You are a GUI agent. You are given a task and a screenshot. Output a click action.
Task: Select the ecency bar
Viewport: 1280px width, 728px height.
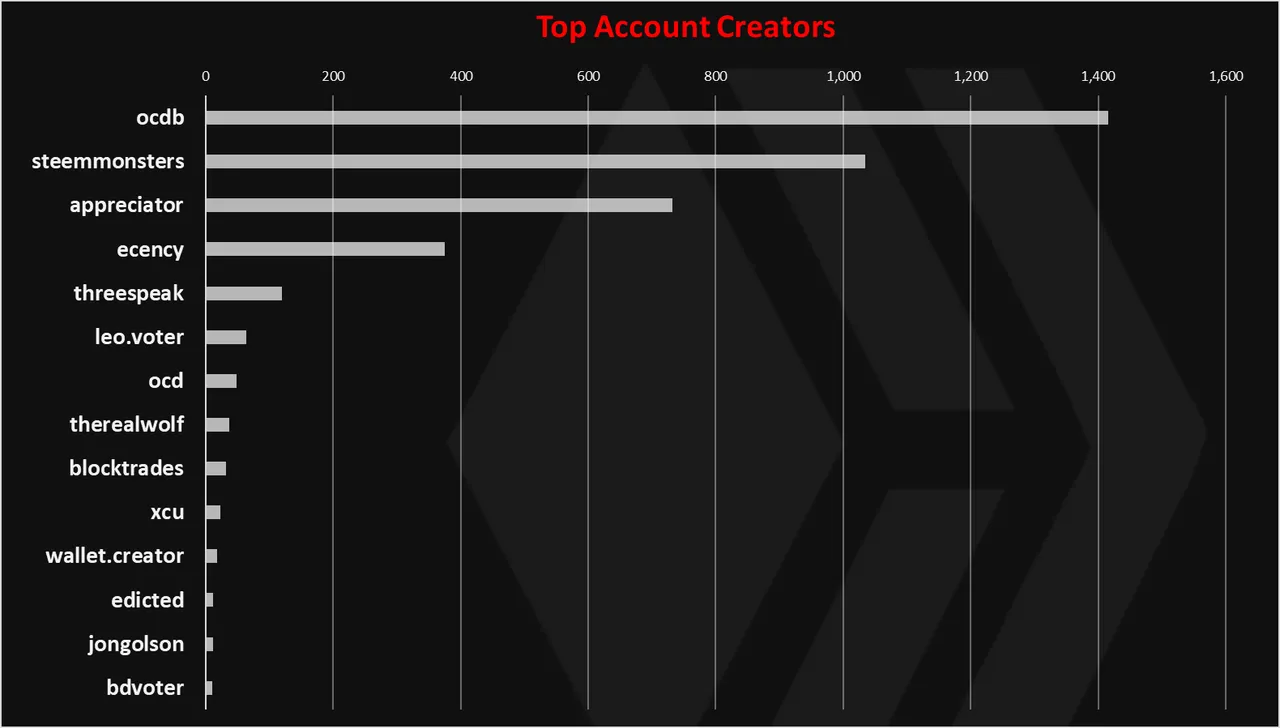pyautogui.click(x=325, y=249)
